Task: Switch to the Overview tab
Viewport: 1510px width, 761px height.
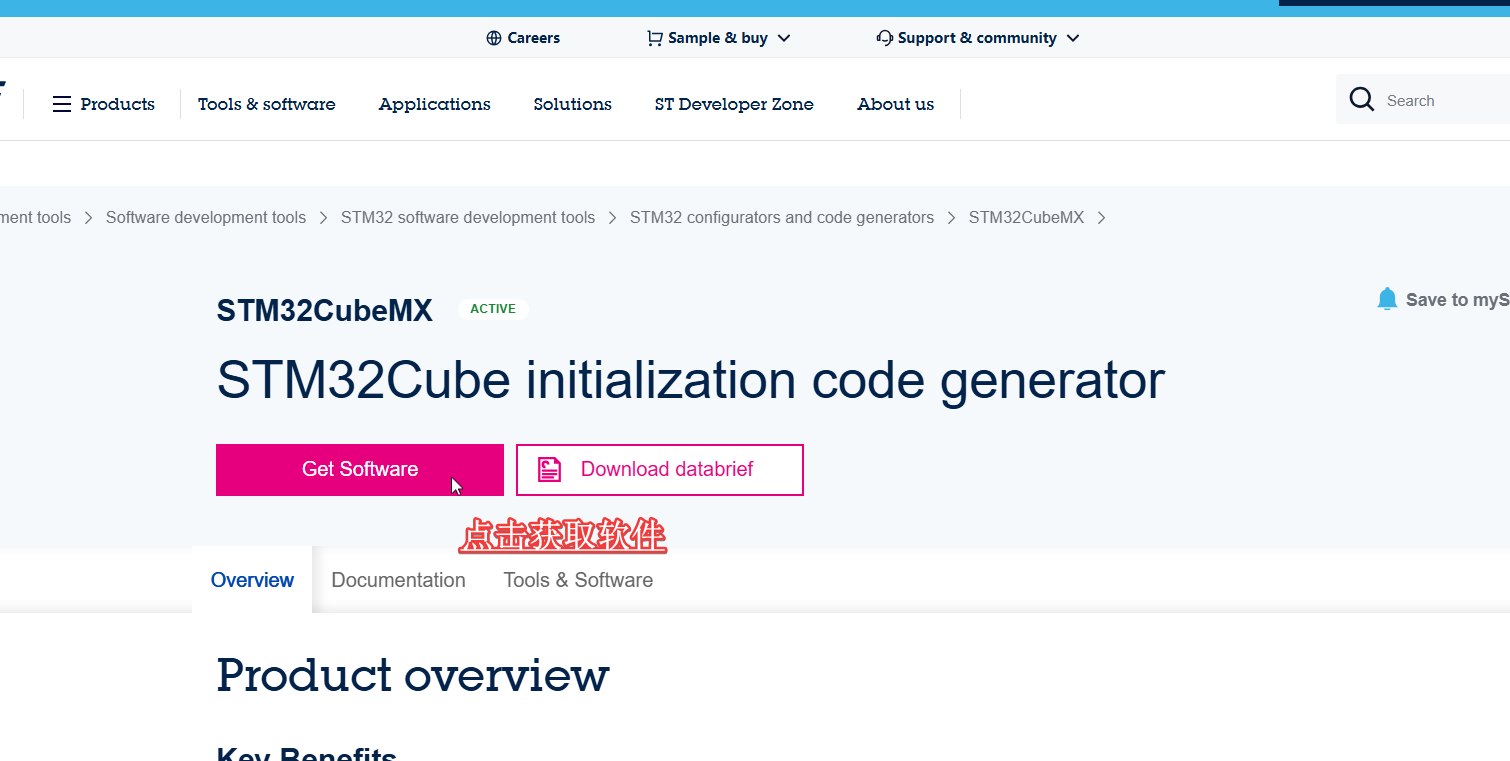Action: click(x=252, y=580)
